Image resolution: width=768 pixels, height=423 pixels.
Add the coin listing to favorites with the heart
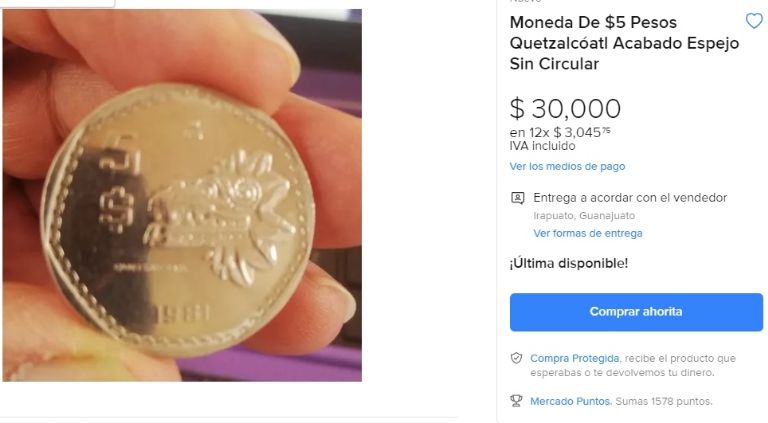pyautogui.click(x=754, y=21)
